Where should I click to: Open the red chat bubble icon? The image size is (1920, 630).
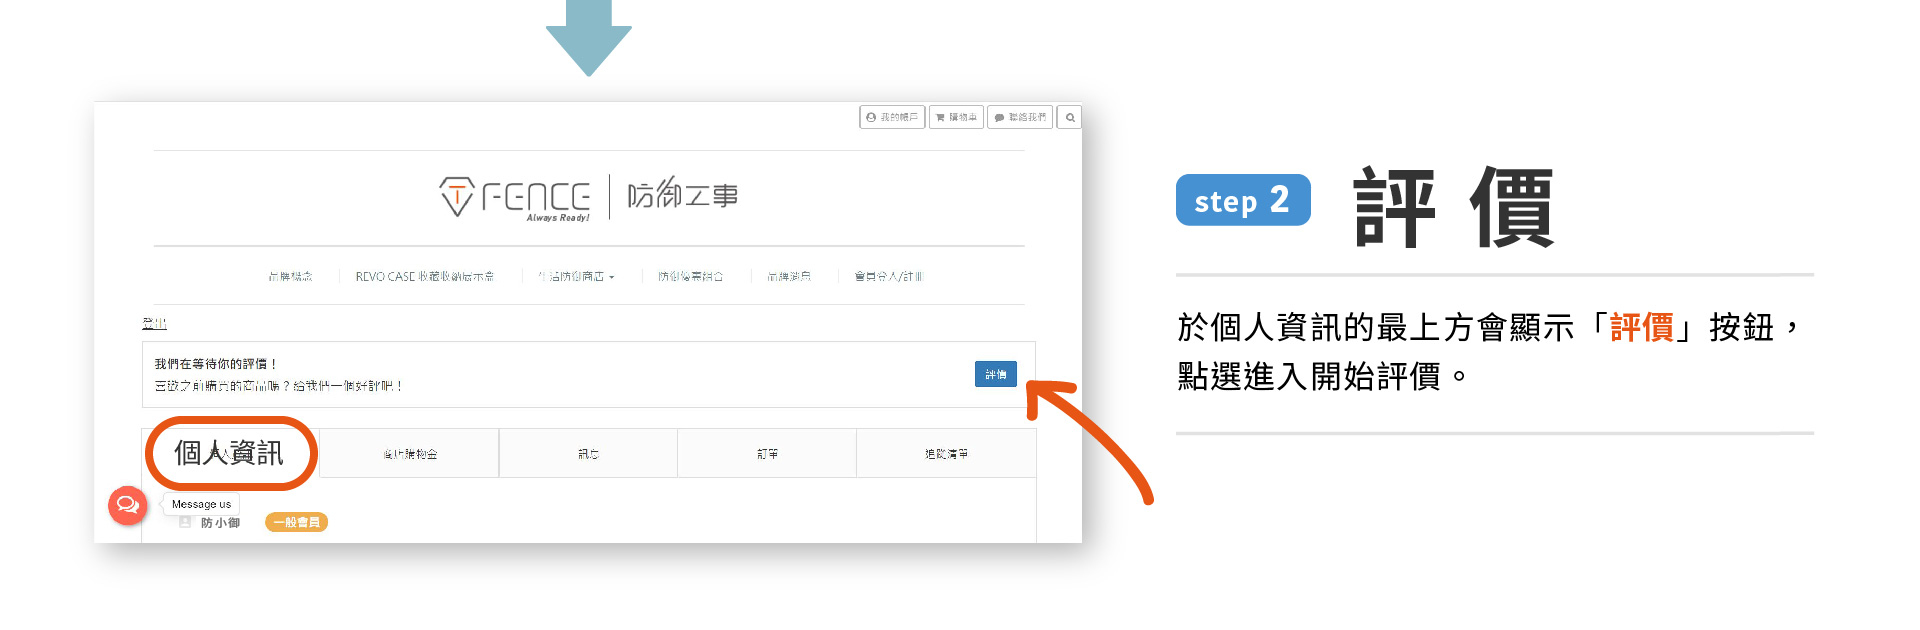point(128,505)
